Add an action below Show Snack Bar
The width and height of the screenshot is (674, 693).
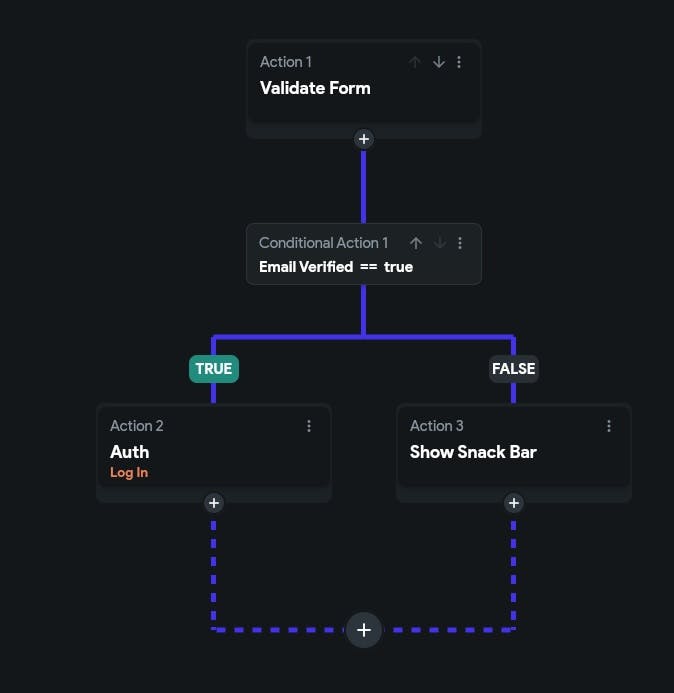point(514,503)
